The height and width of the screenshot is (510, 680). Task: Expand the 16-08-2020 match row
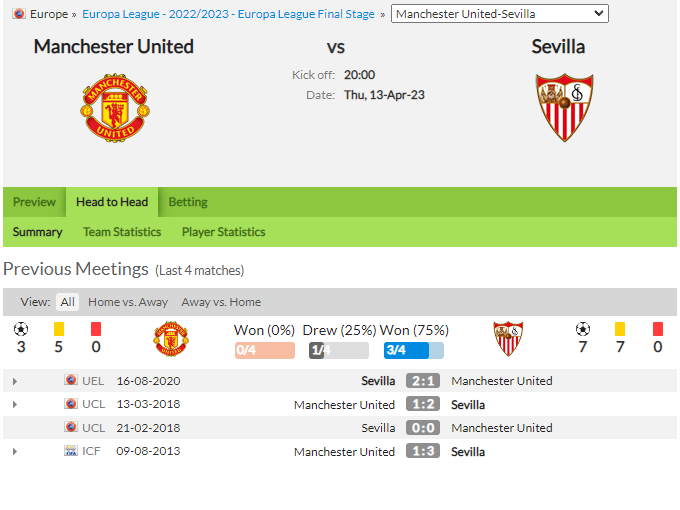click(x=15, y=381)
